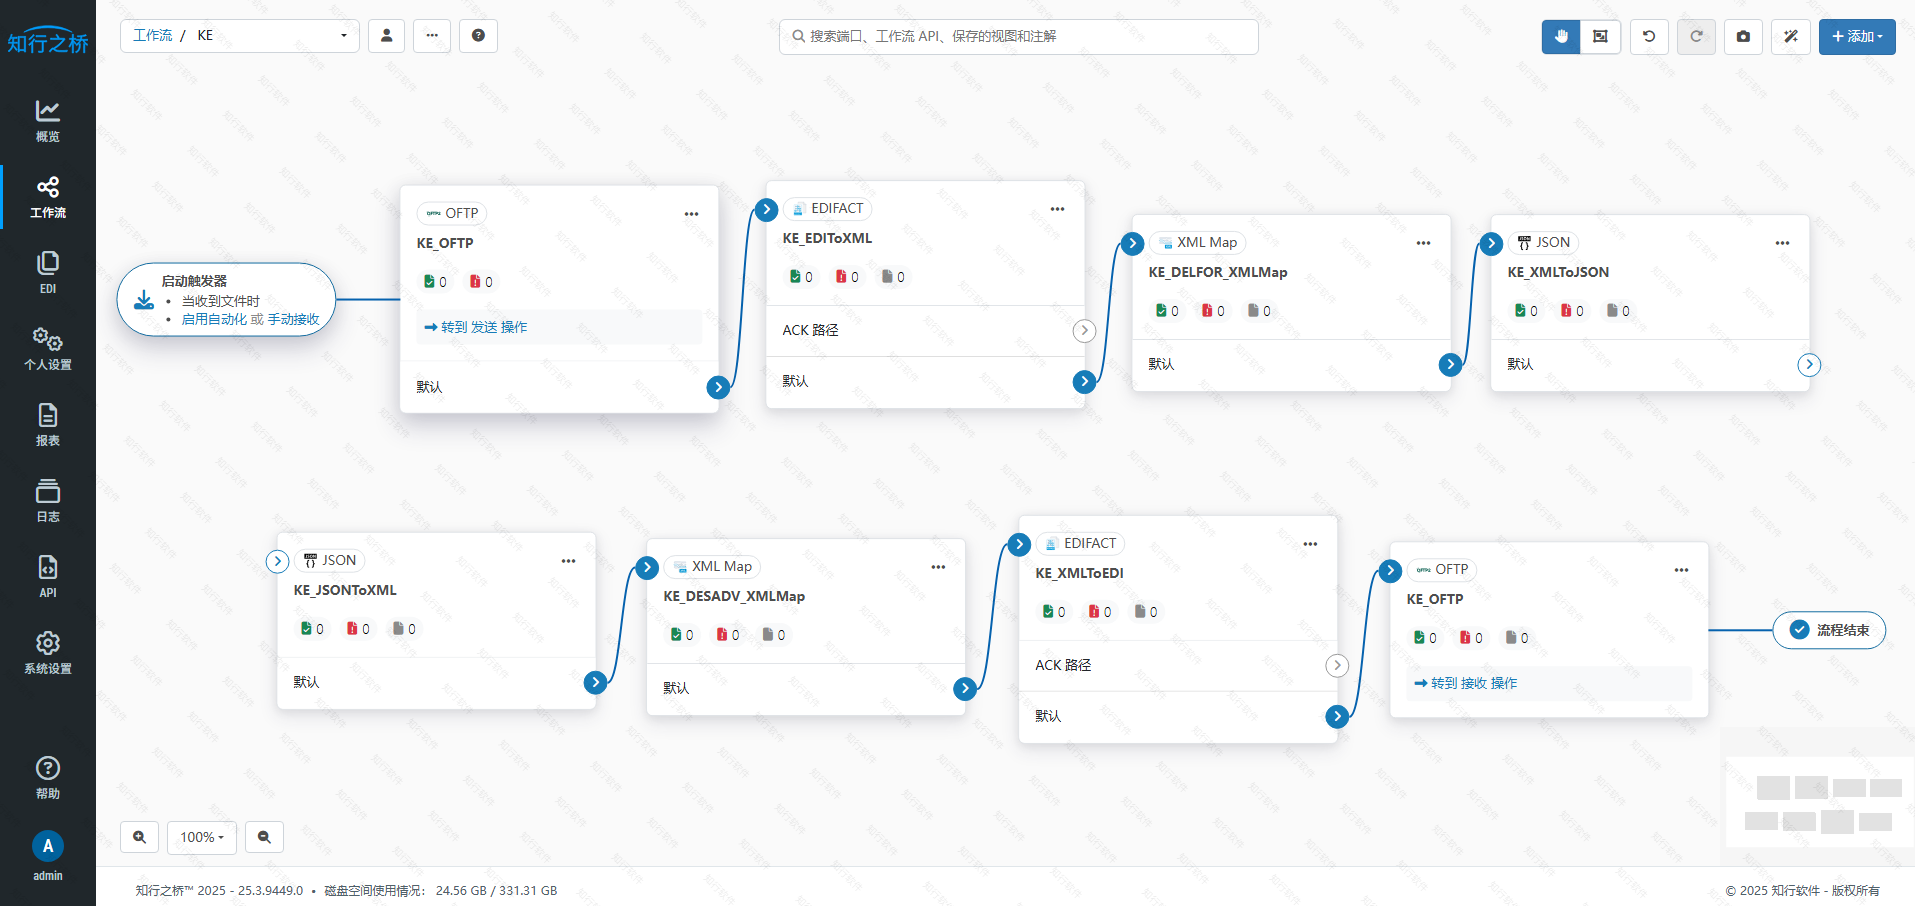Click the admin user avatar
Image resolution: width=1915 pixels, height=906 pixels.
pyautogui.click(x=47, y=846)
